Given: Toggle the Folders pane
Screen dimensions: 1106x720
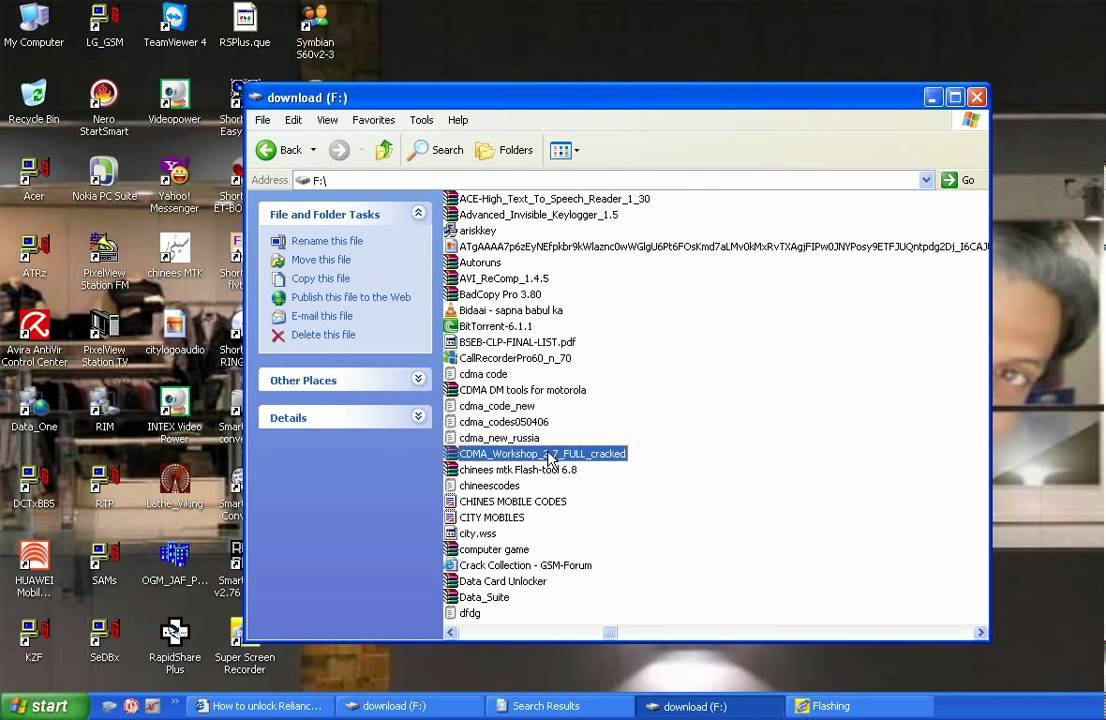Looking at the screenshot, I should click(x=504, y=150).
